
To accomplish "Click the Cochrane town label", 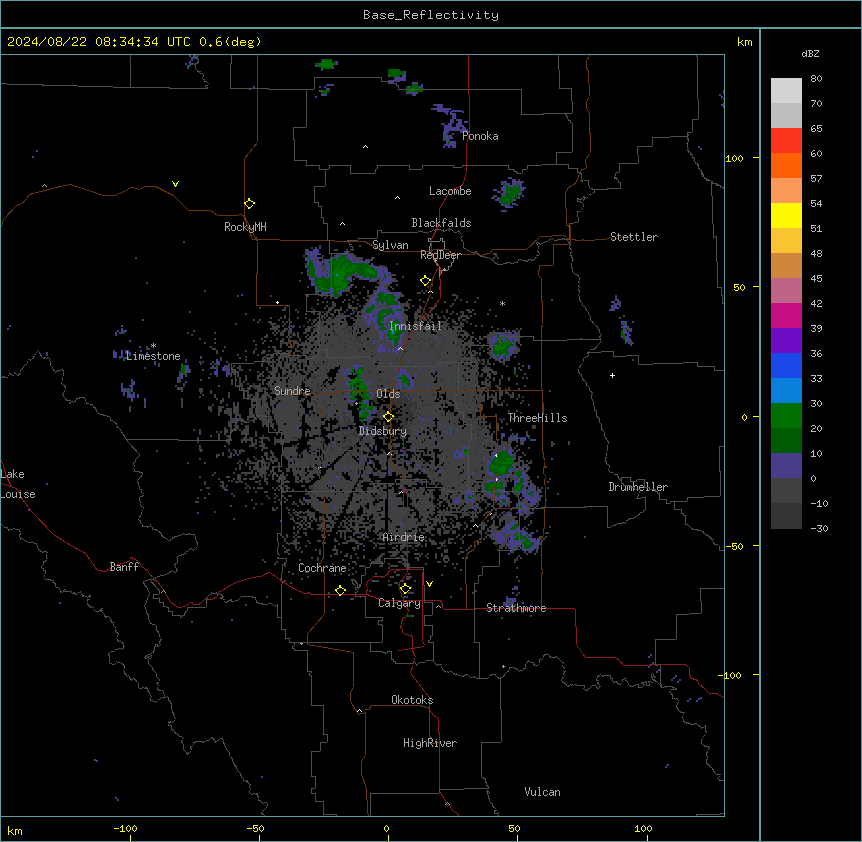I will 322,568.
